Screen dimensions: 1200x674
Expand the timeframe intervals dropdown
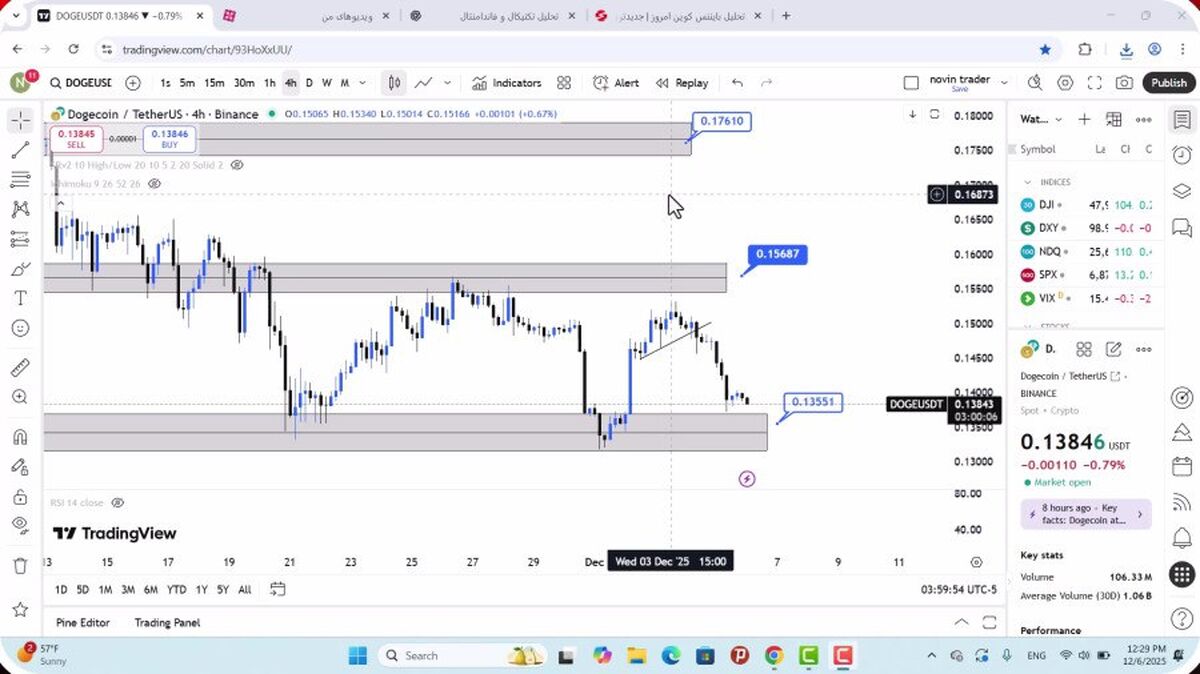[x=362, y=83]
